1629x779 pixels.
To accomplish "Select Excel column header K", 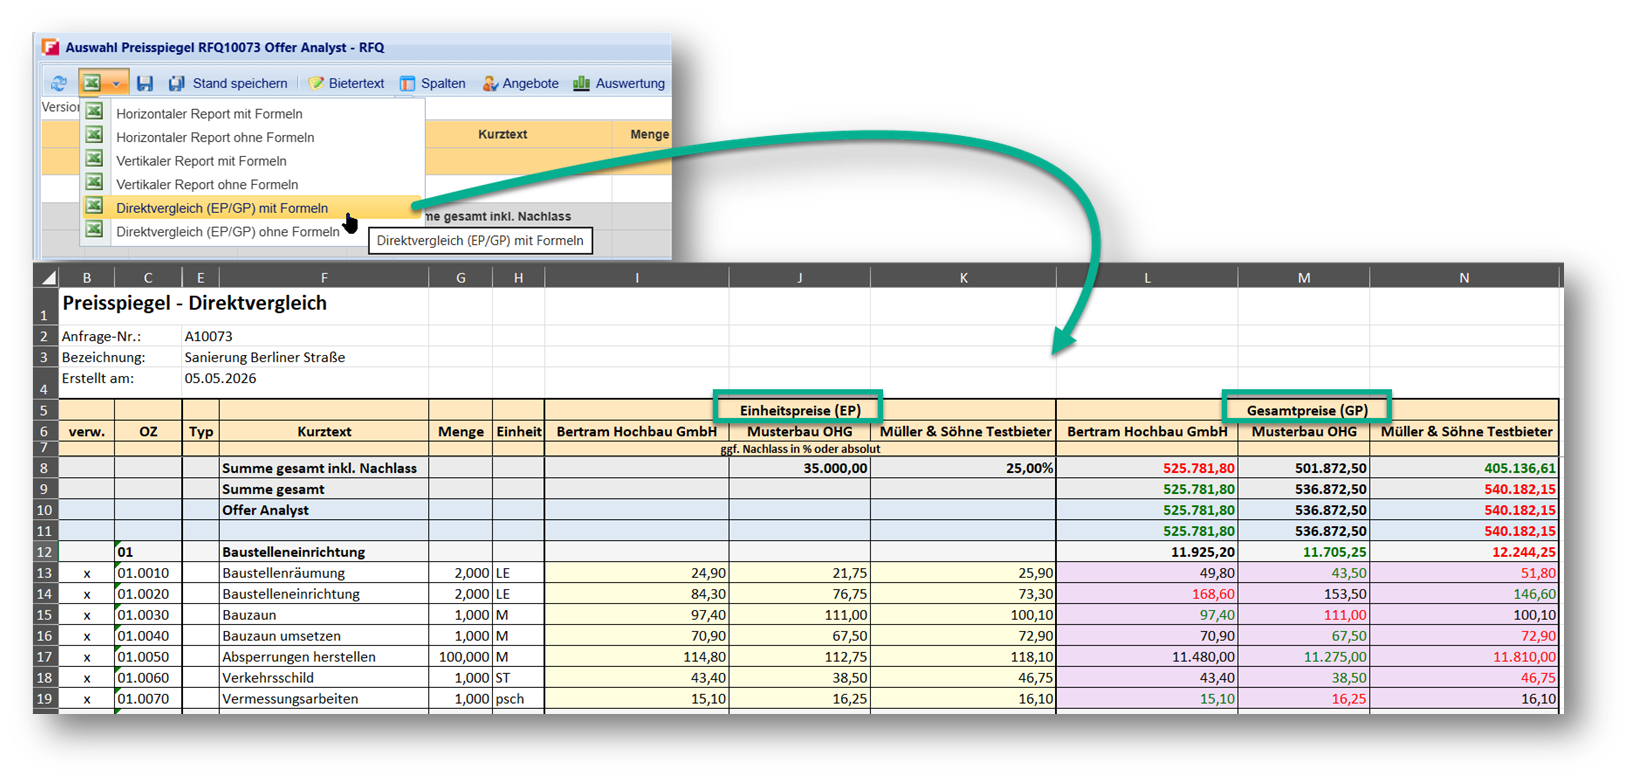I will [x=963, y=277].
